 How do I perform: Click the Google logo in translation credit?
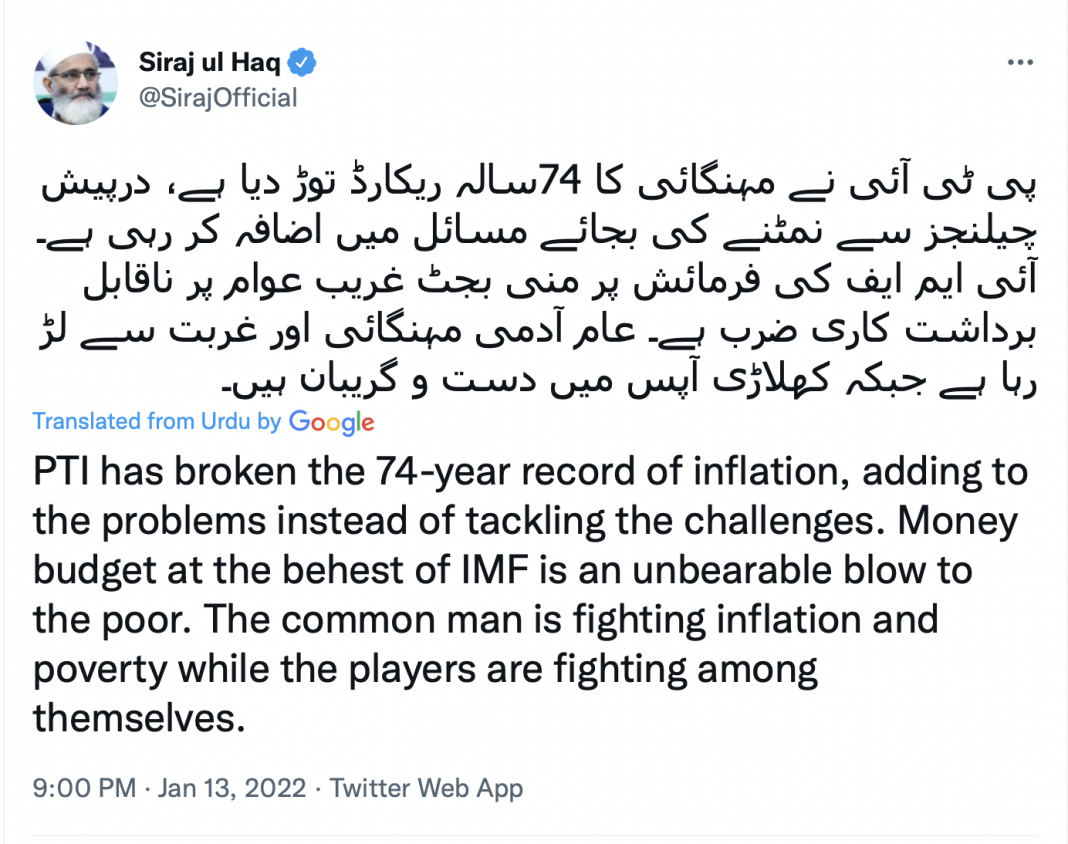[331, 422]
